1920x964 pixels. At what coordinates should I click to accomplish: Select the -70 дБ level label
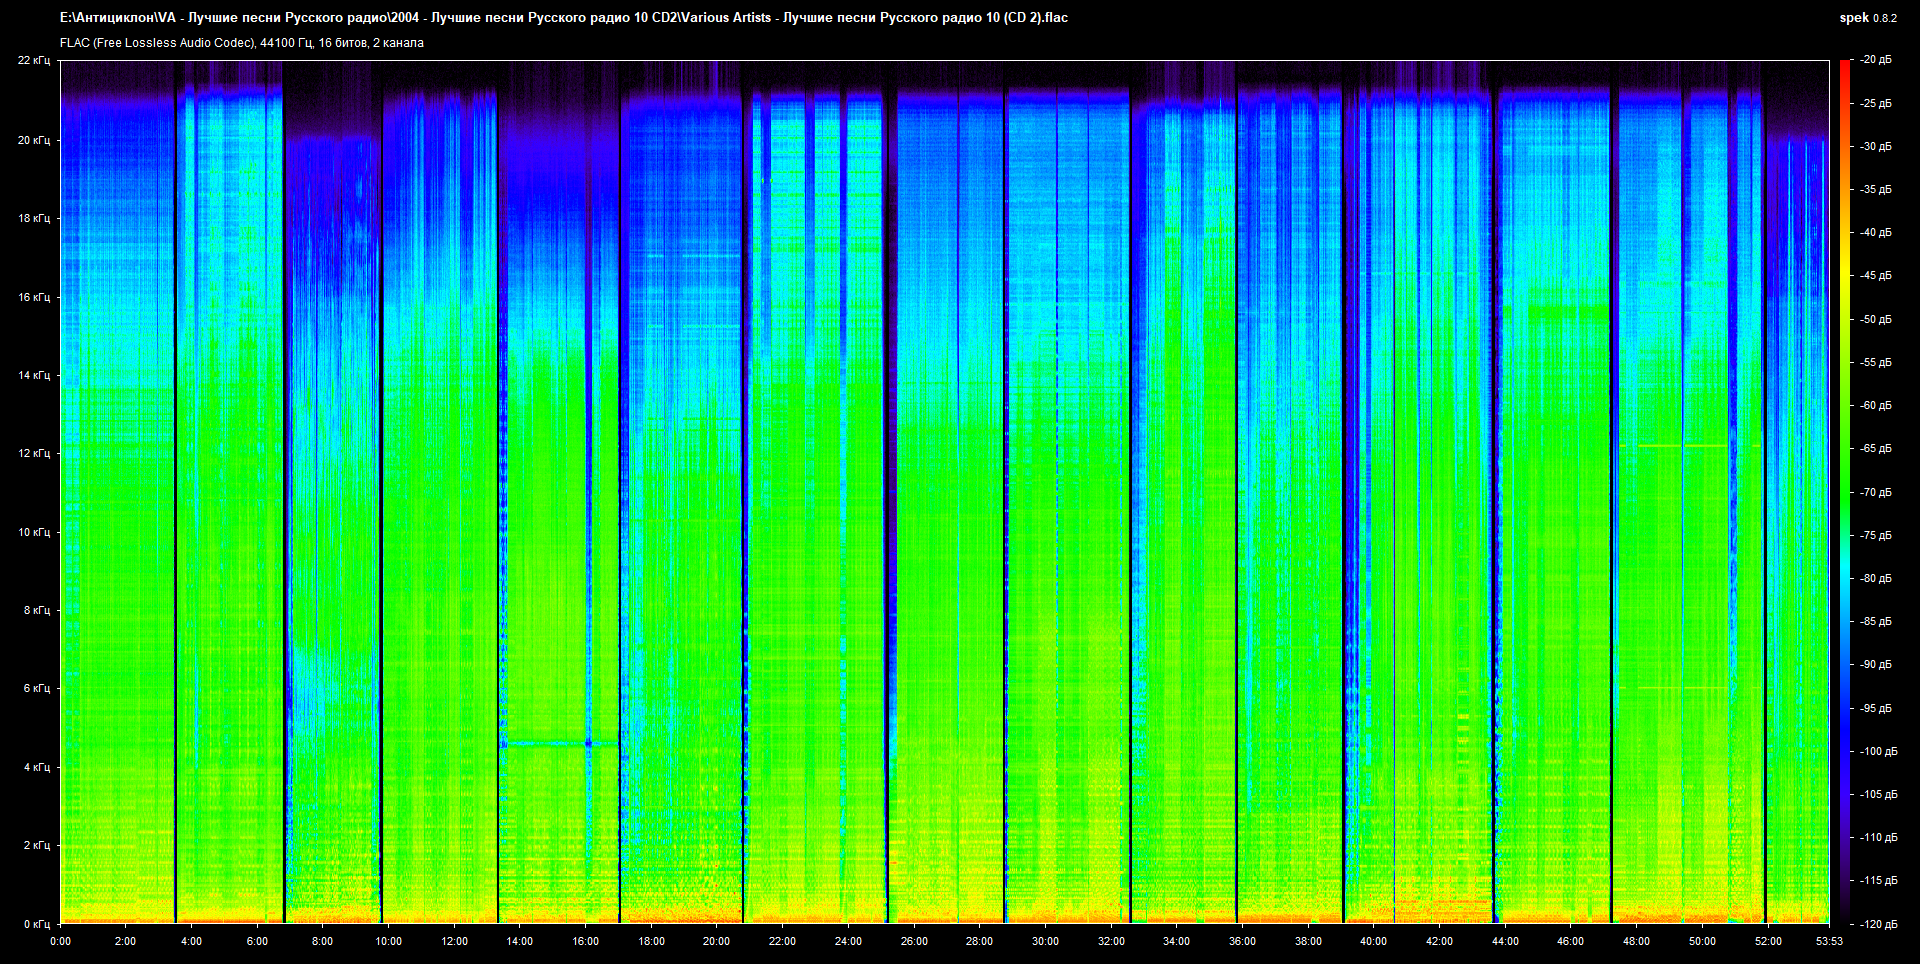pyautogui.click(x=1875, y=492)
